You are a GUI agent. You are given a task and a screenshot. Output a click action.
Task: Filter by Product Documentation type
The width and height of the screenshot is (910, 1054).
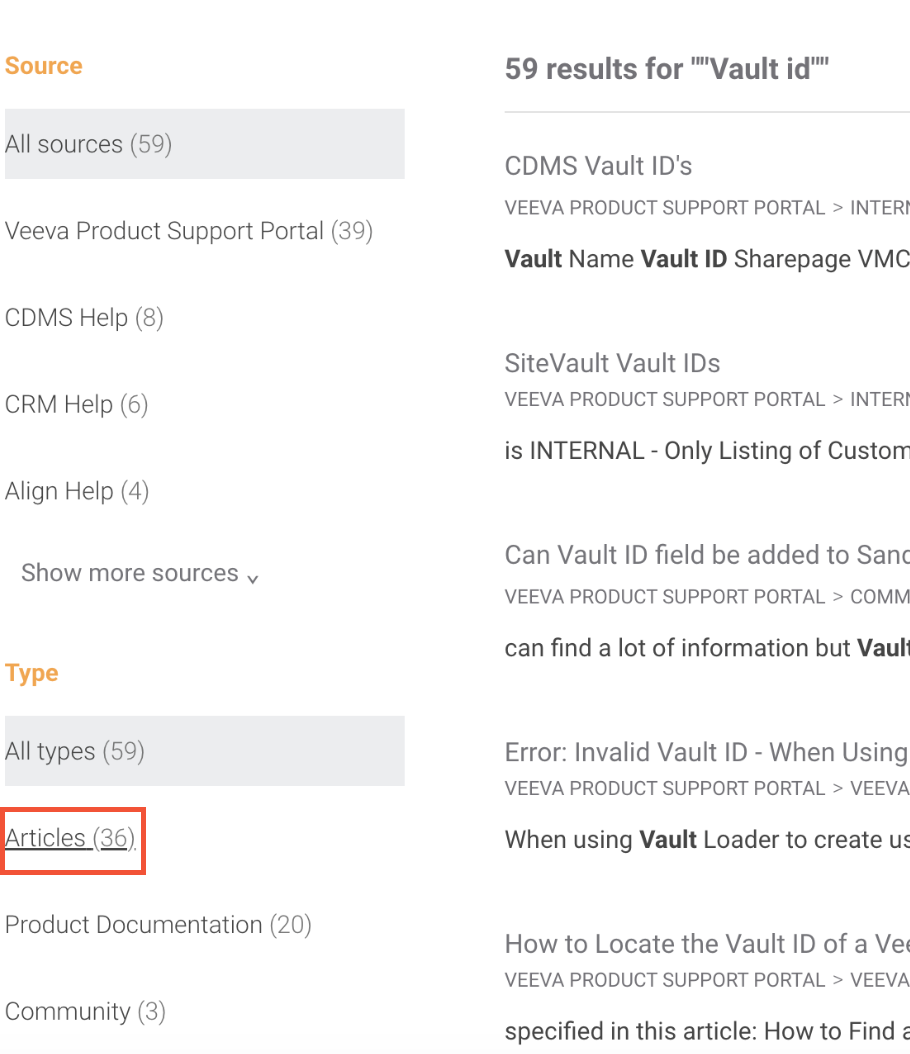158,925
